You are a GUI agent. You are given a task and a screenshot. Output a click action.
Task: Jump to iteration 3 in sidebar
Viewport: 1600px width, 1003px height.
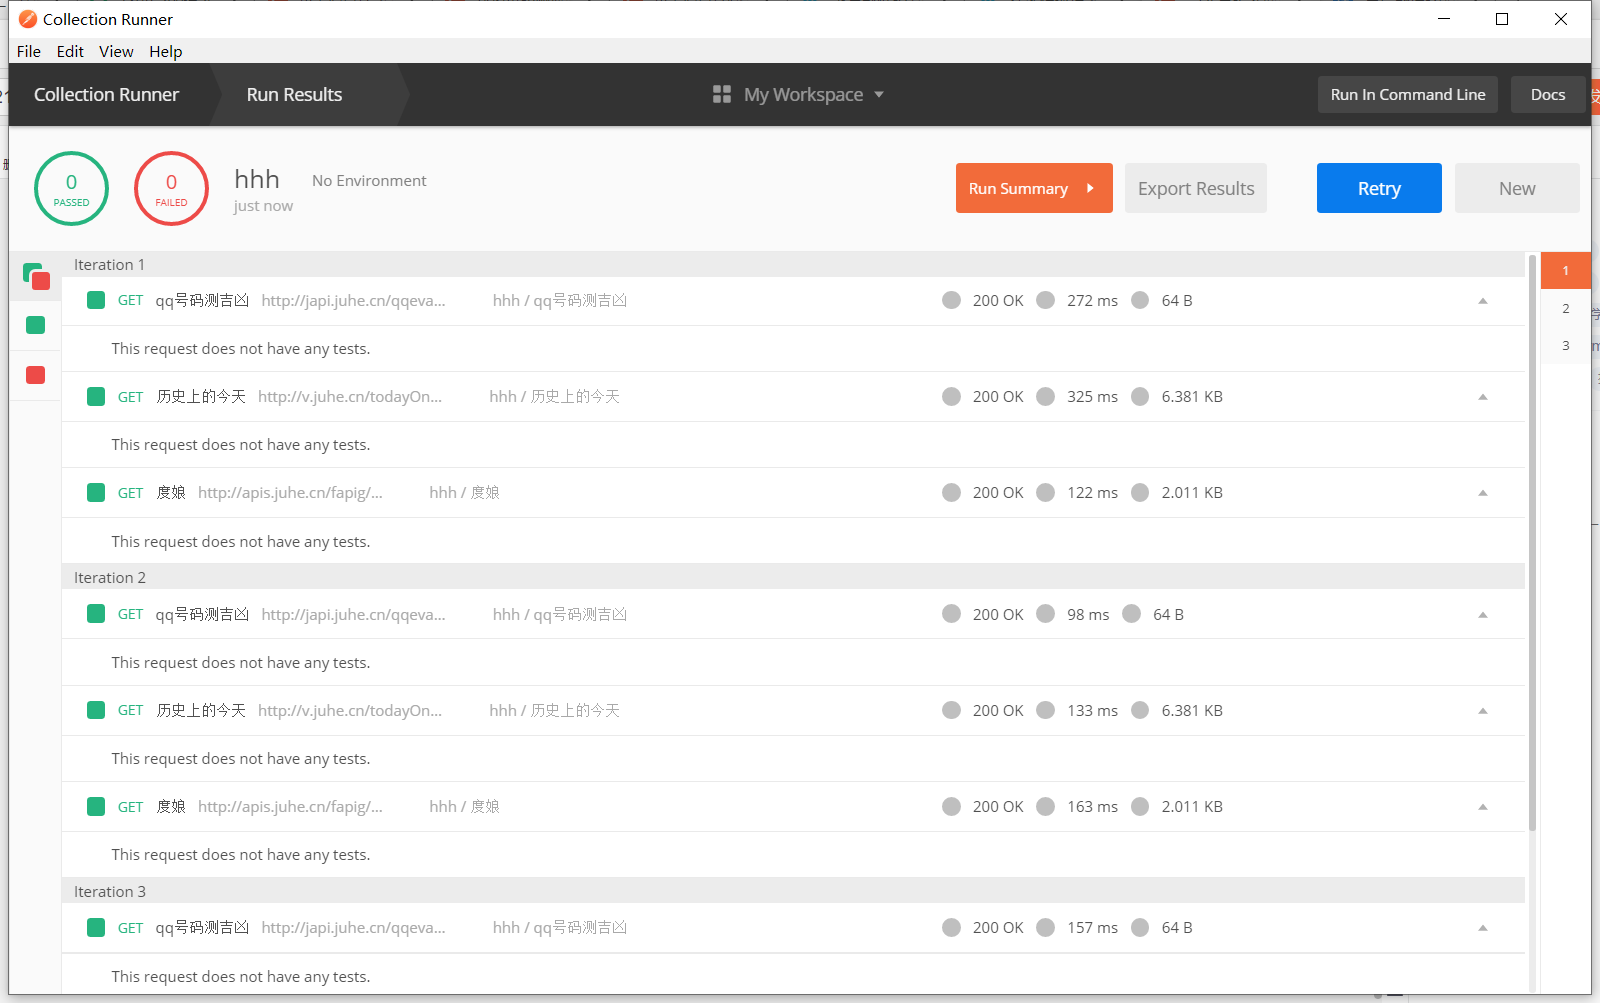pos(1566,345)
